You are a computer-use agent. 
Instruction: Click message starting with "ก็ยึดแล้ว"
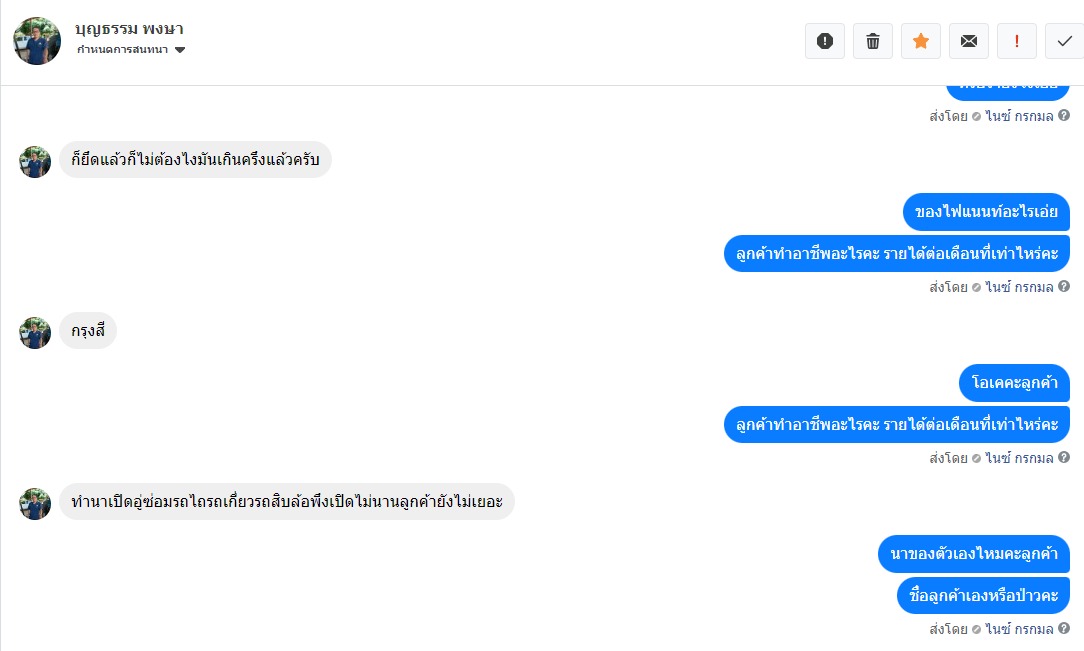click(x=195, y=160)
